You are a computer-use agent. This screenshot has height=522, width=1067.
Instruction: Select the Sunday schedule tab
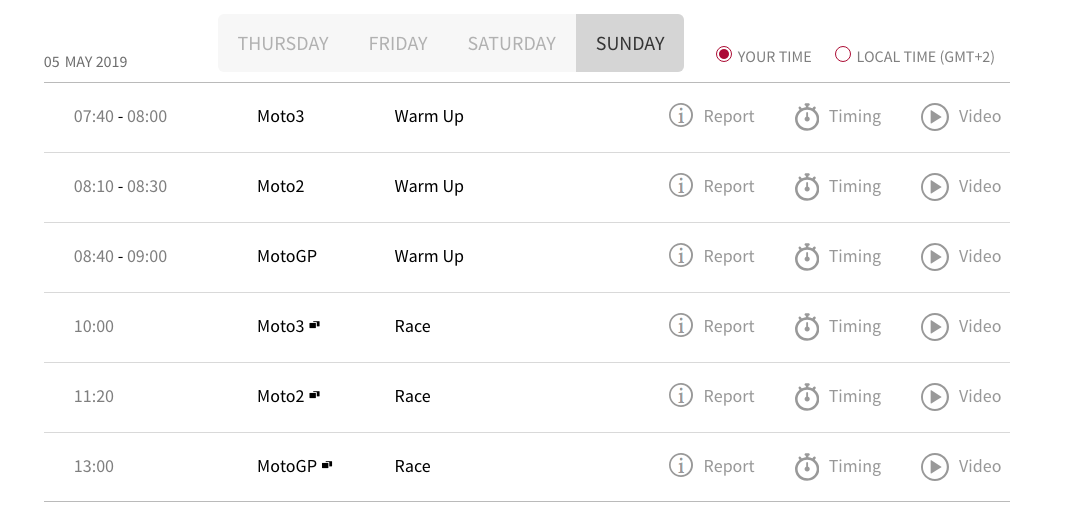(x=630, y=44)
